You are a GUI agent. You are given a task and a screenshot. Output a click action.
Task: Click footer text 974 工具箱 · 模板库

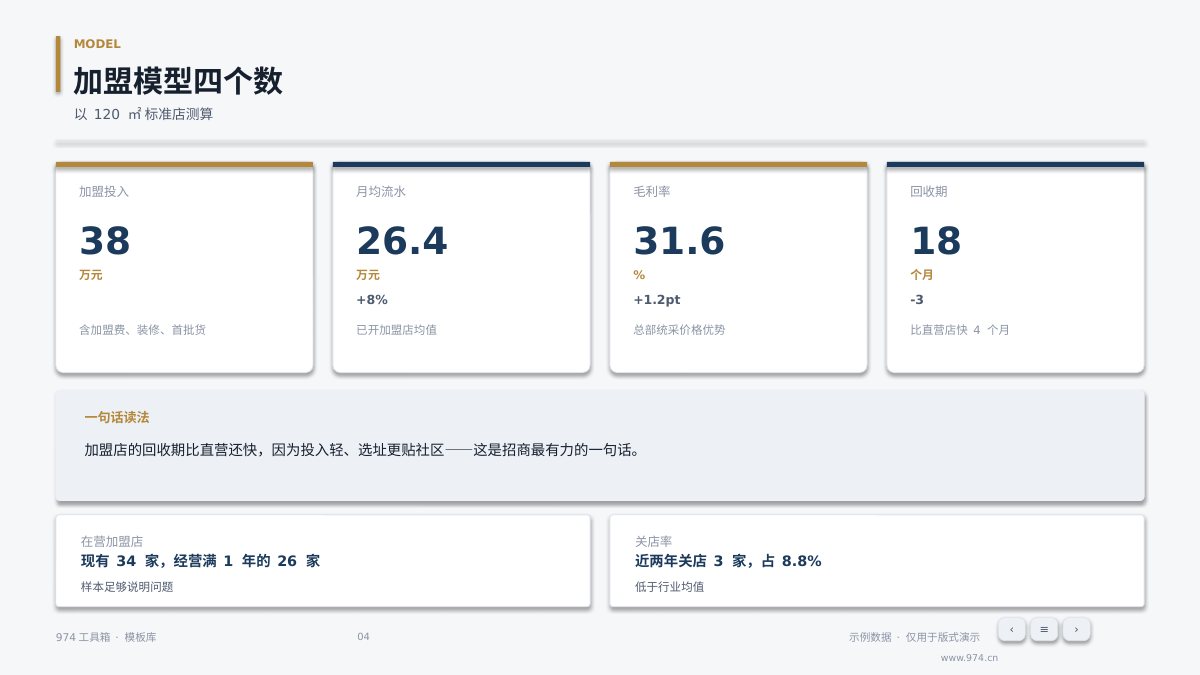pyautogui.click(x=106, y=637)
